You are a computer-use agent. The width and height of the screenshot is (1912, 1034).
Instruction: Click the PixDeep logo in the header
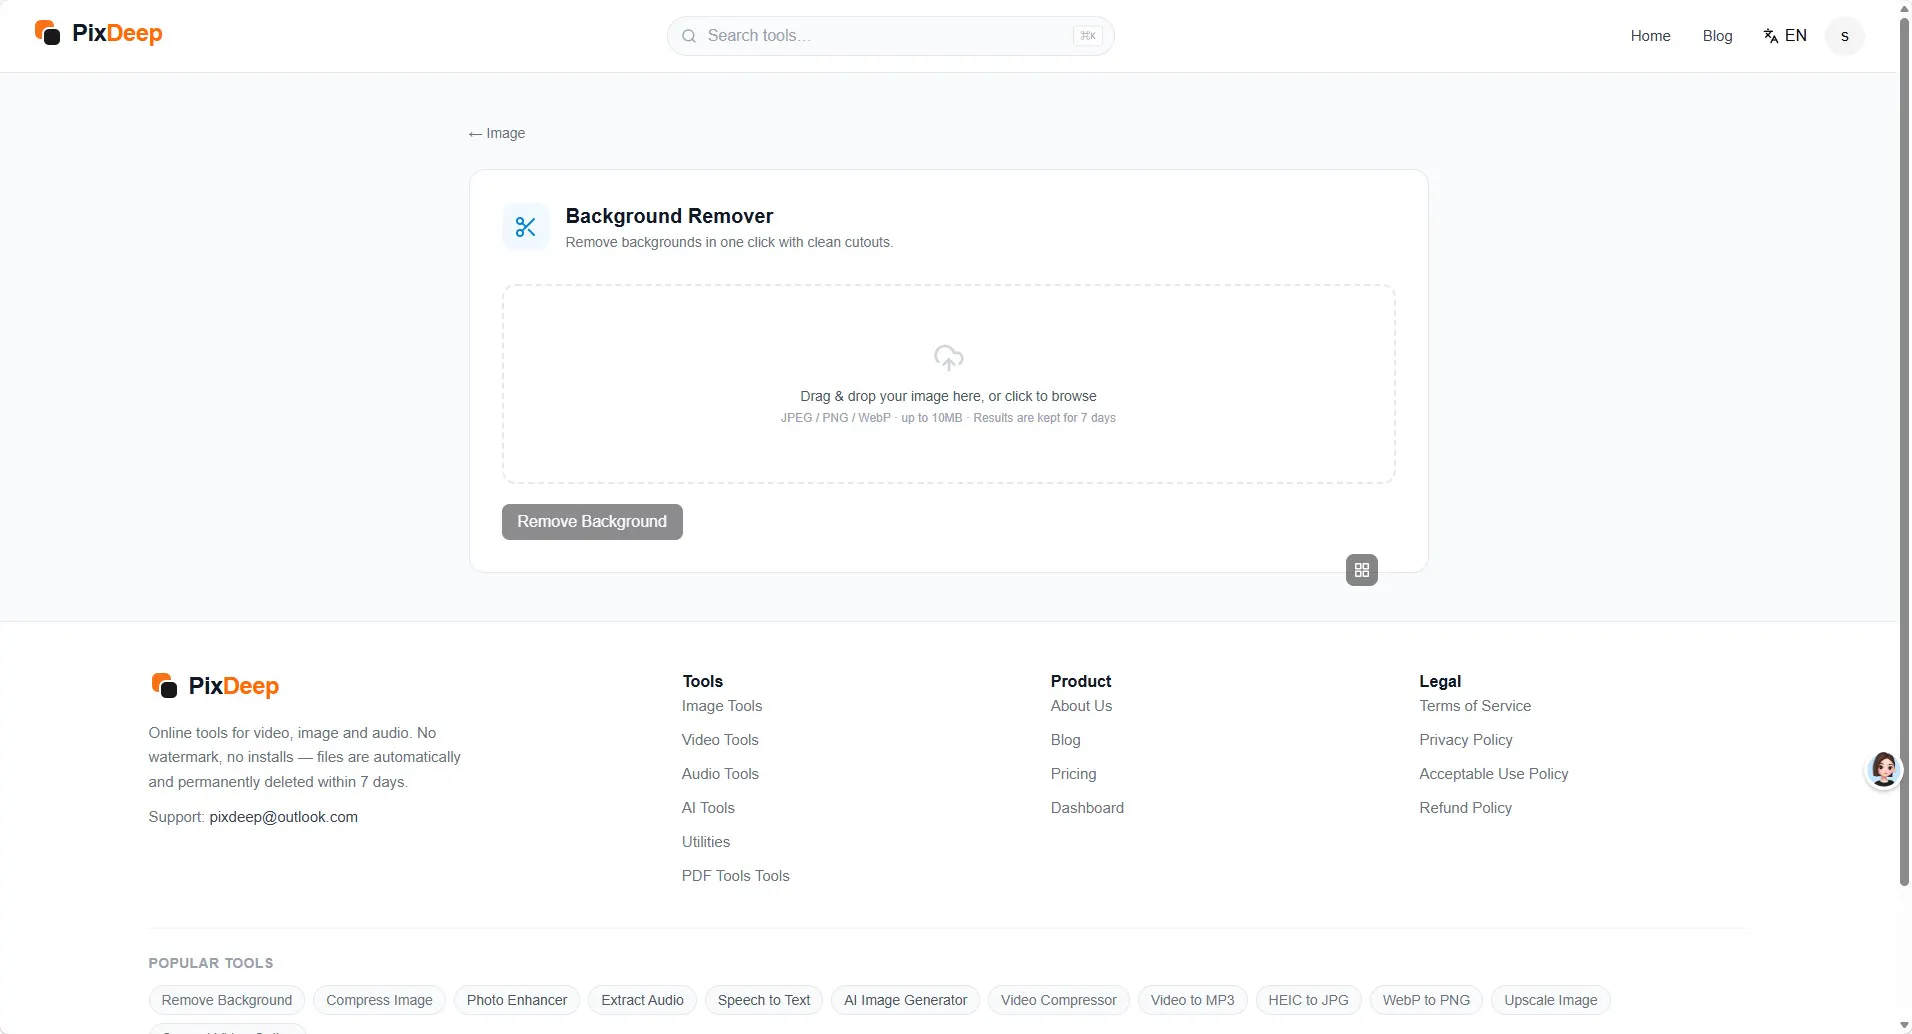tap(98, 33)
